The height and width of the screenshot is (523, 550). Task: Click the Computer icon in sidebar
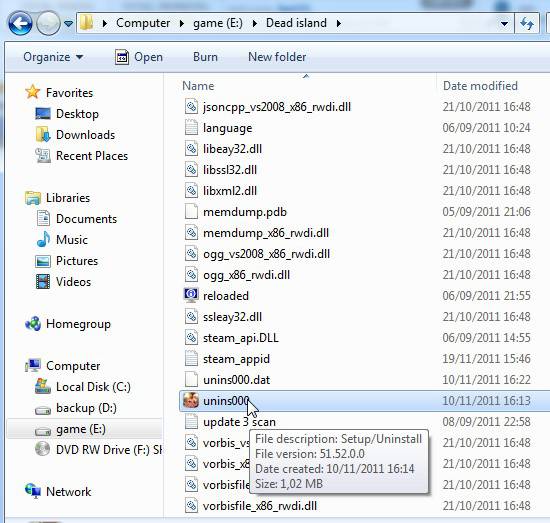(33, 366)
